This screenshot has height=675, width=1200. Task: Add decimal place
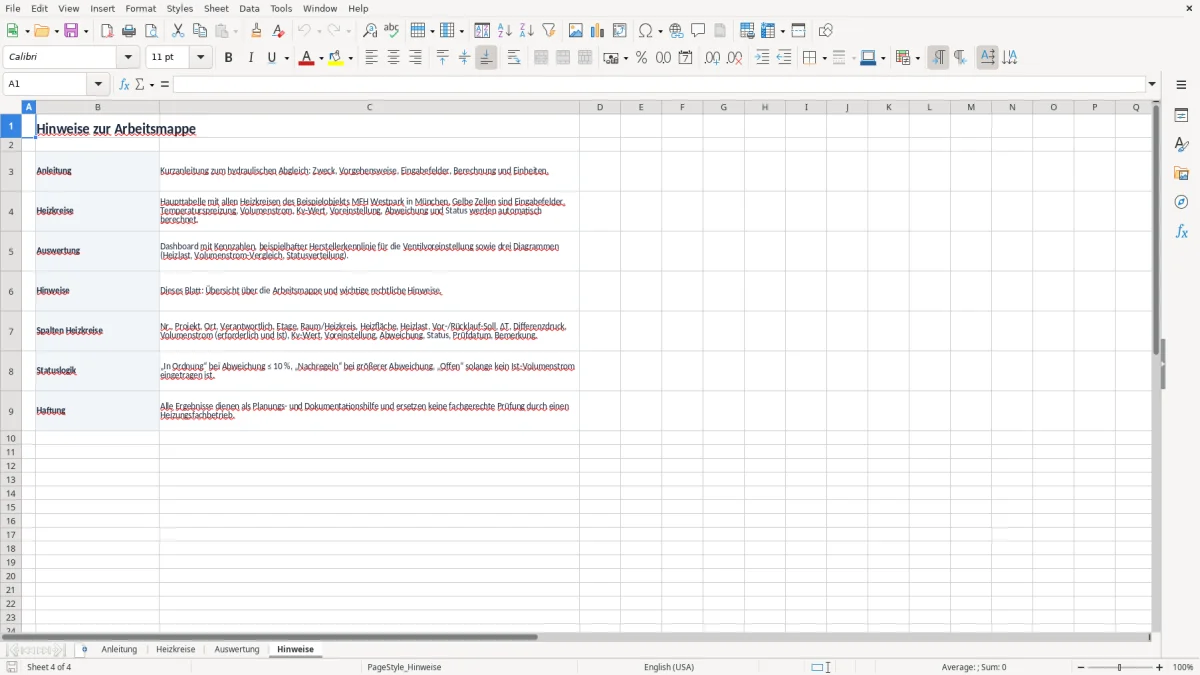click(712, 58)
